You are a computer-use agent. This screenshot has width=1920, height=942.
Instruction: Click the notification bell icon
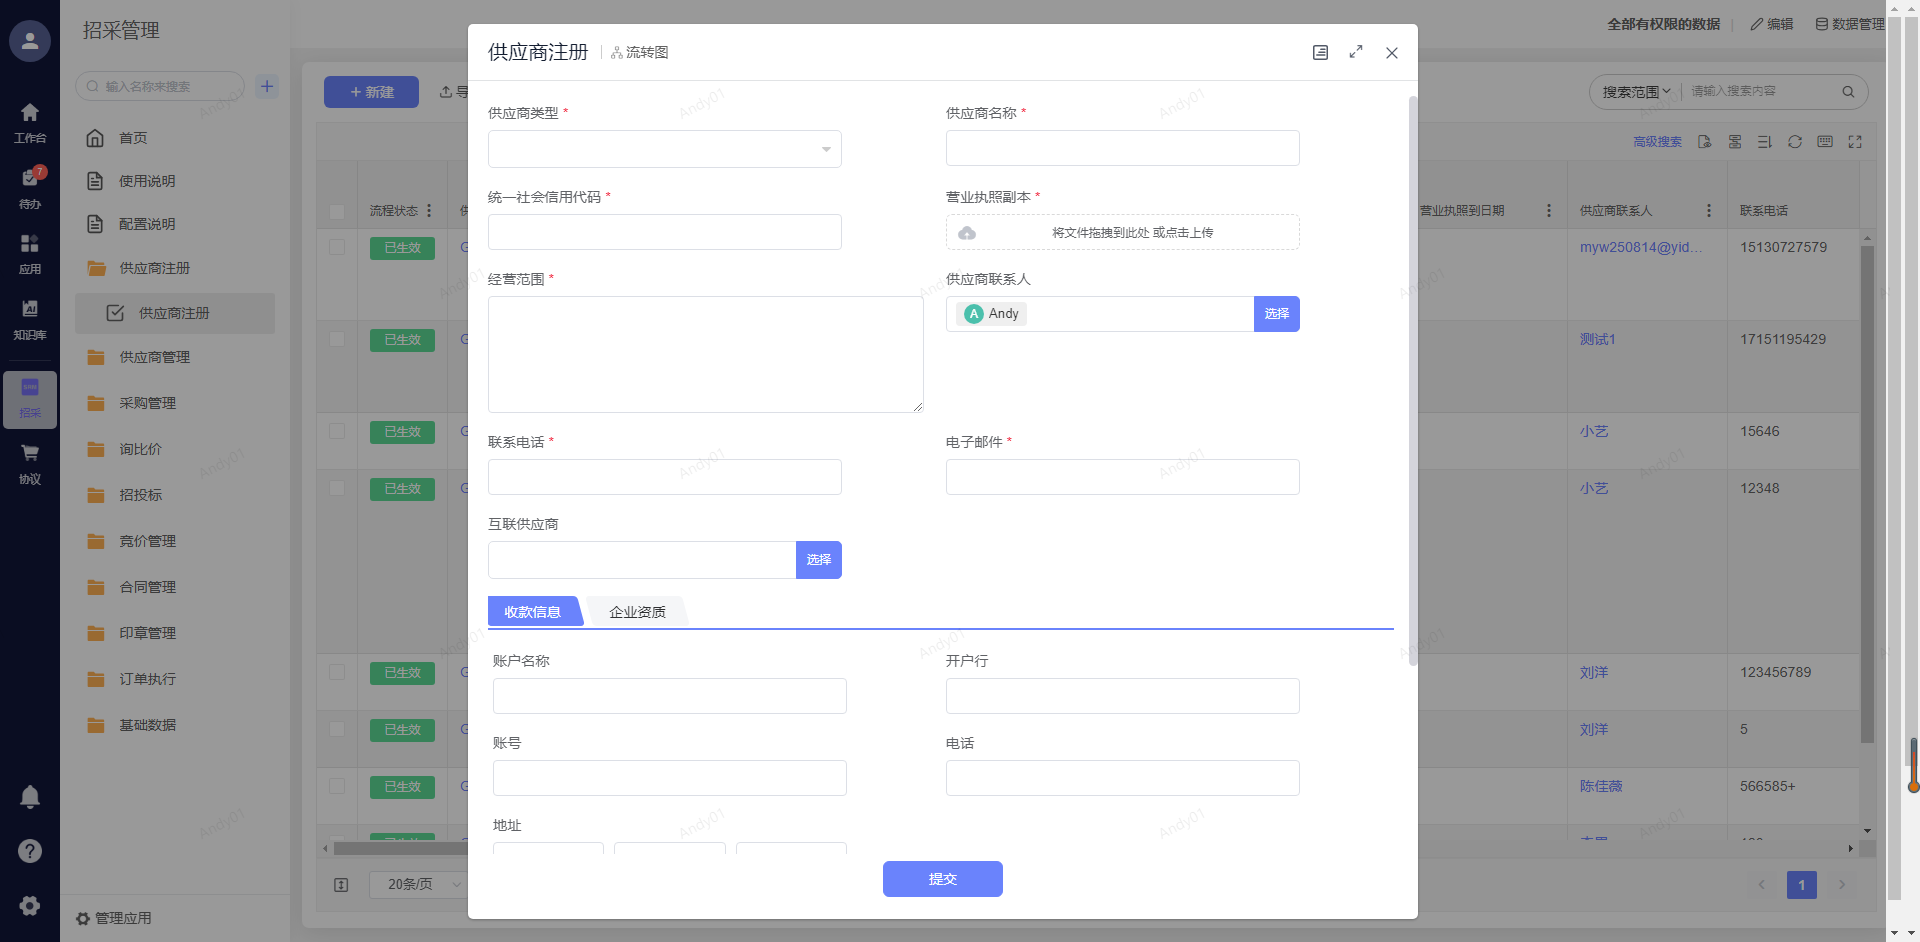30,797
